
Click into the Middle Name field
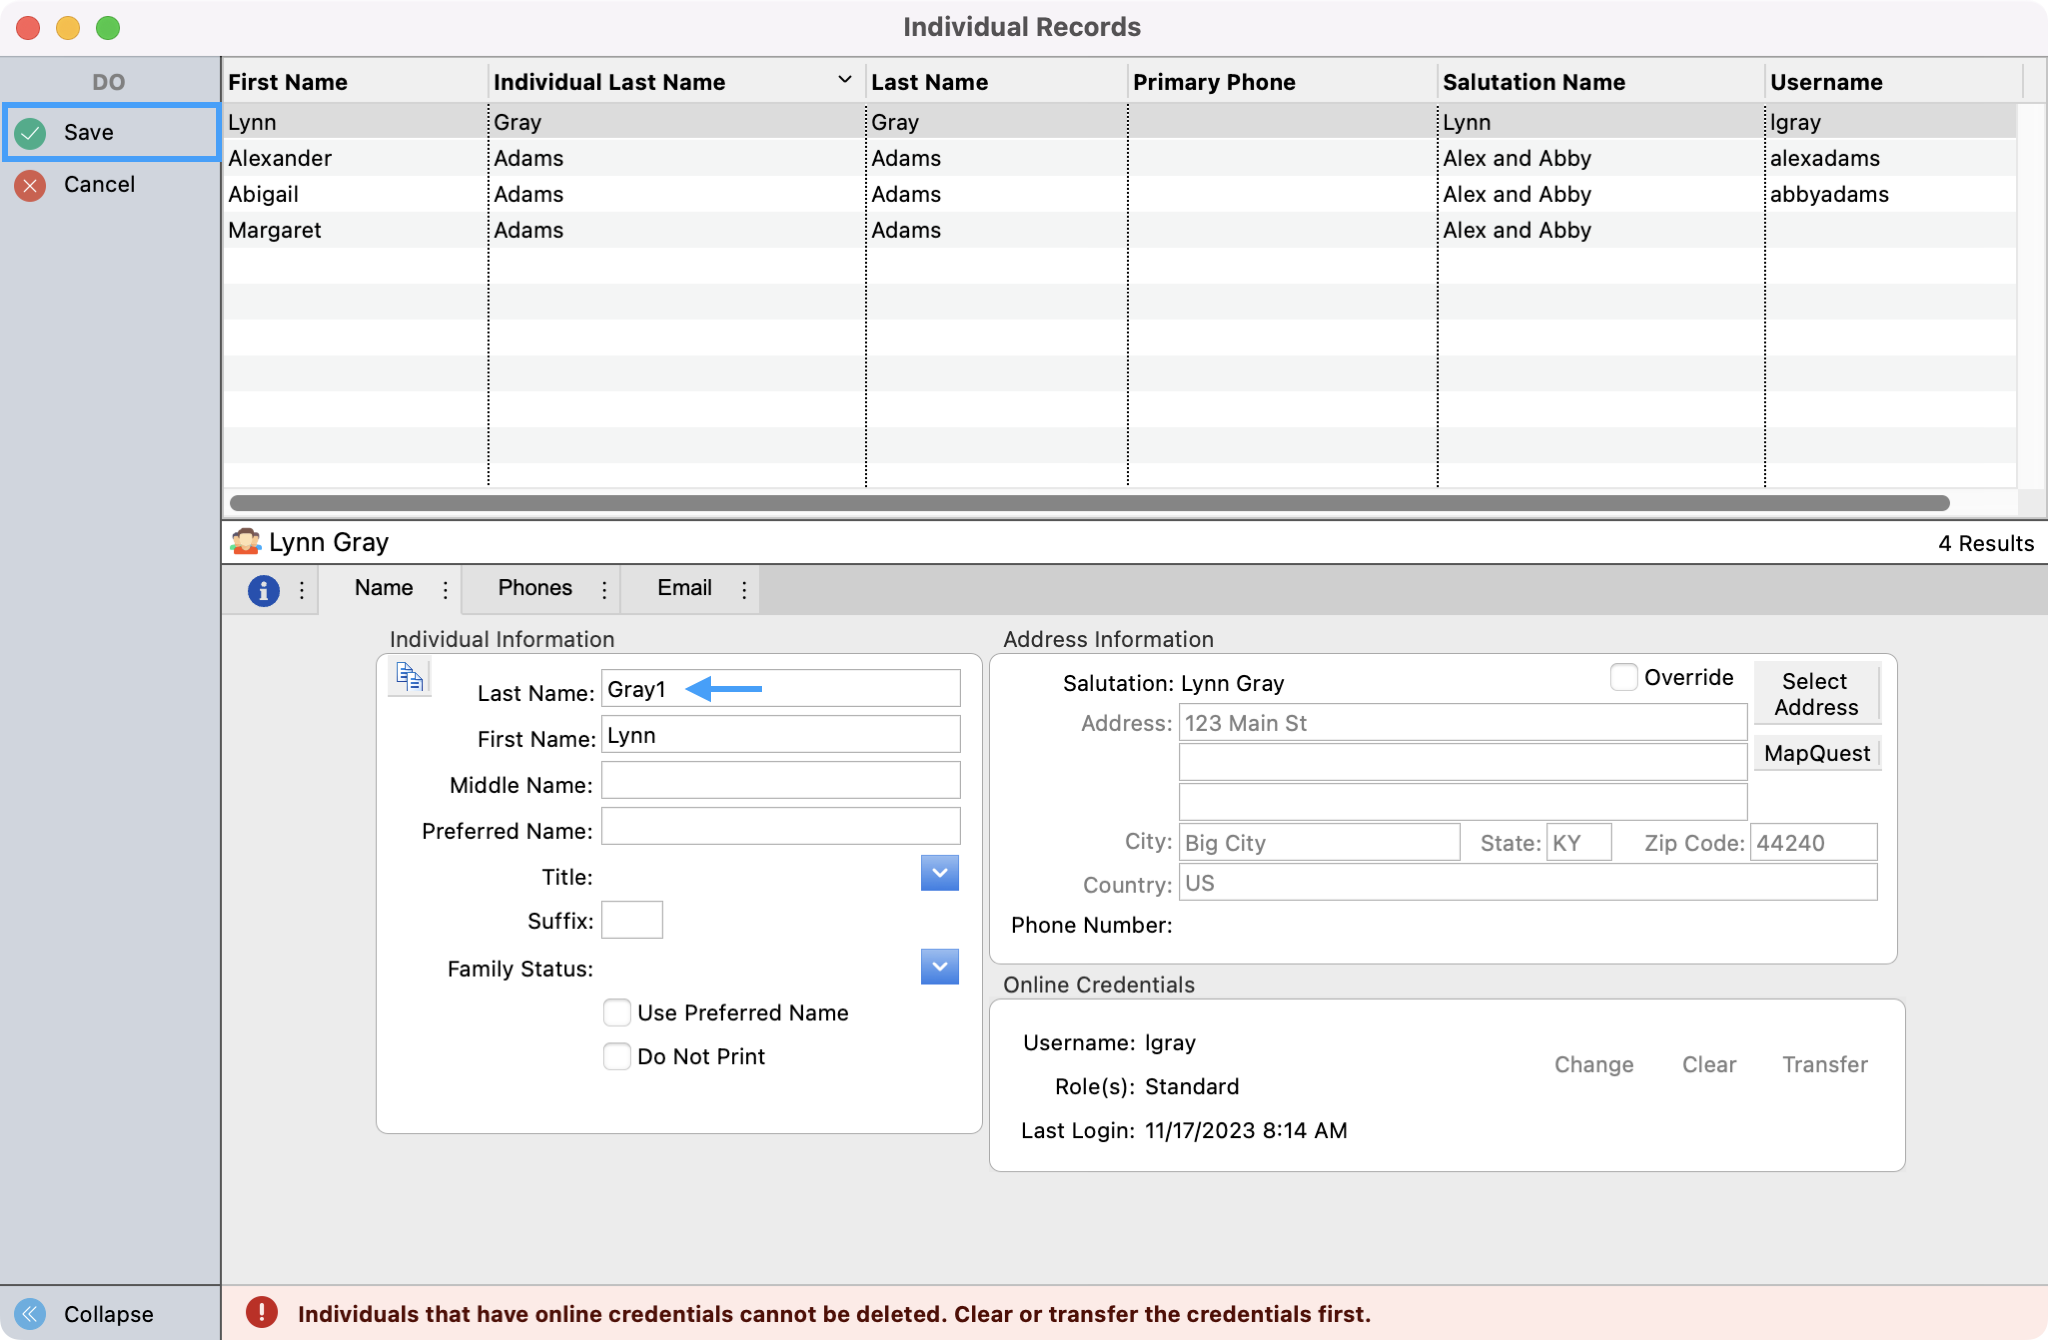780,781
